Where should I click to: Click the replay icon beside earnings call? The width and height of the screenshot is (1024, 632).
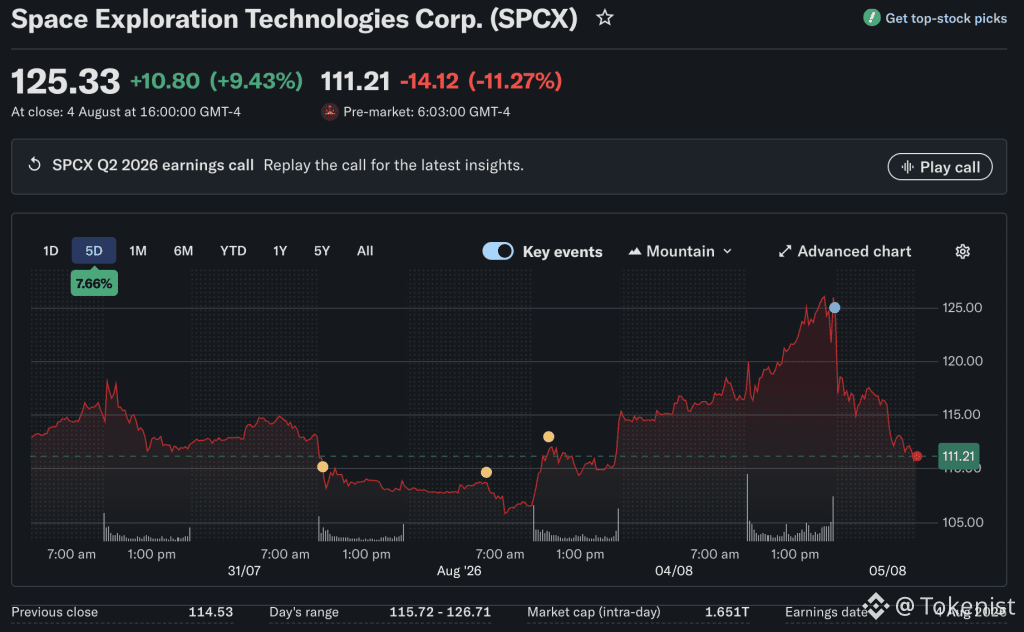(x=35, y=165)
